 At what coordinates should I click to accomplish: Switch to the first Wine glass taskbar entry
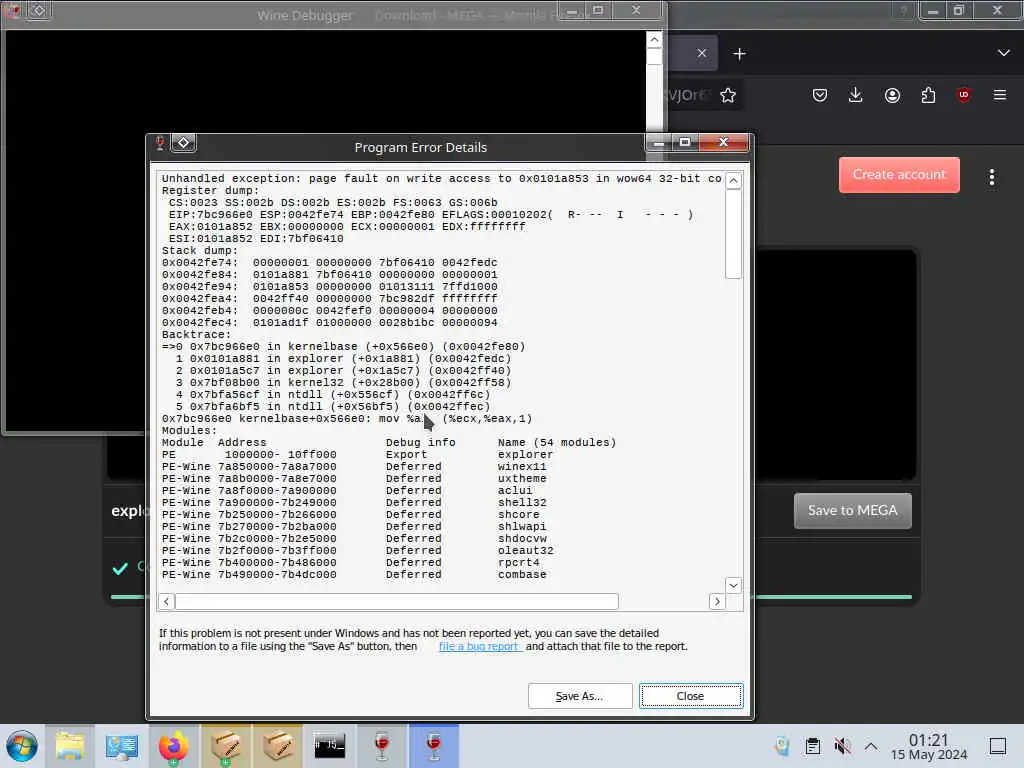(x=381, y=746)
